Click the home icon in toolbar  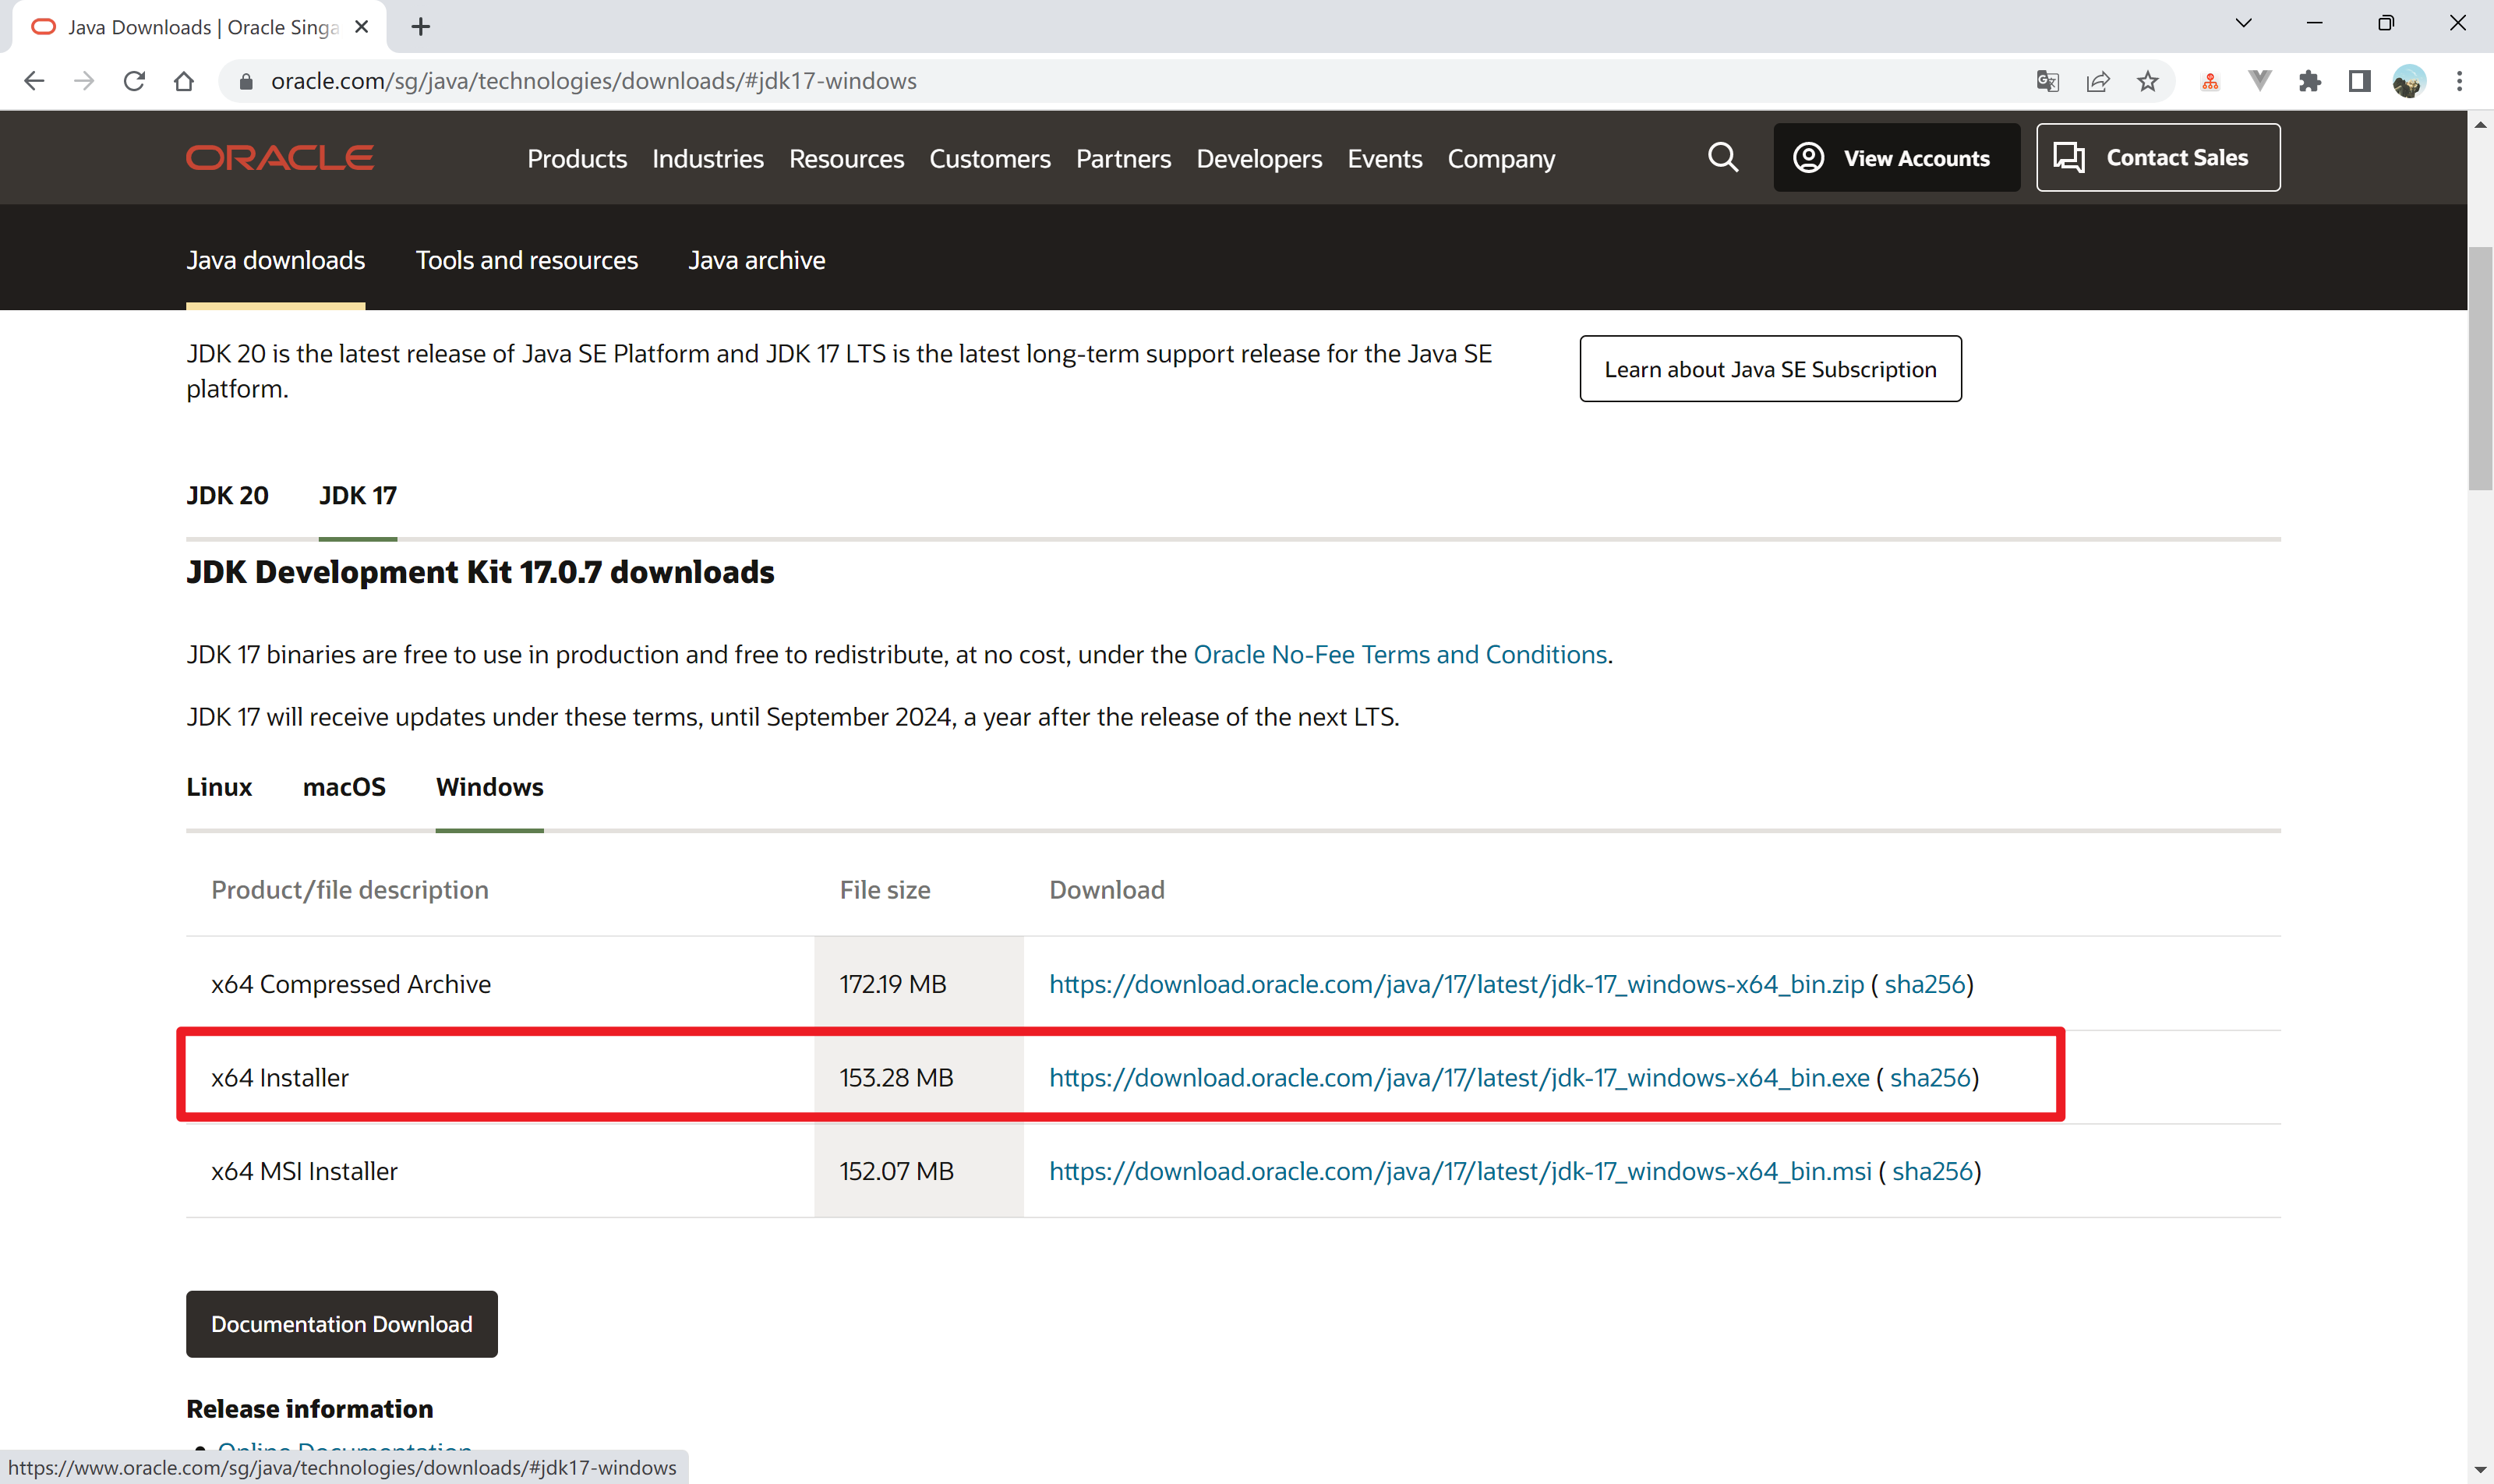(184, 81)
